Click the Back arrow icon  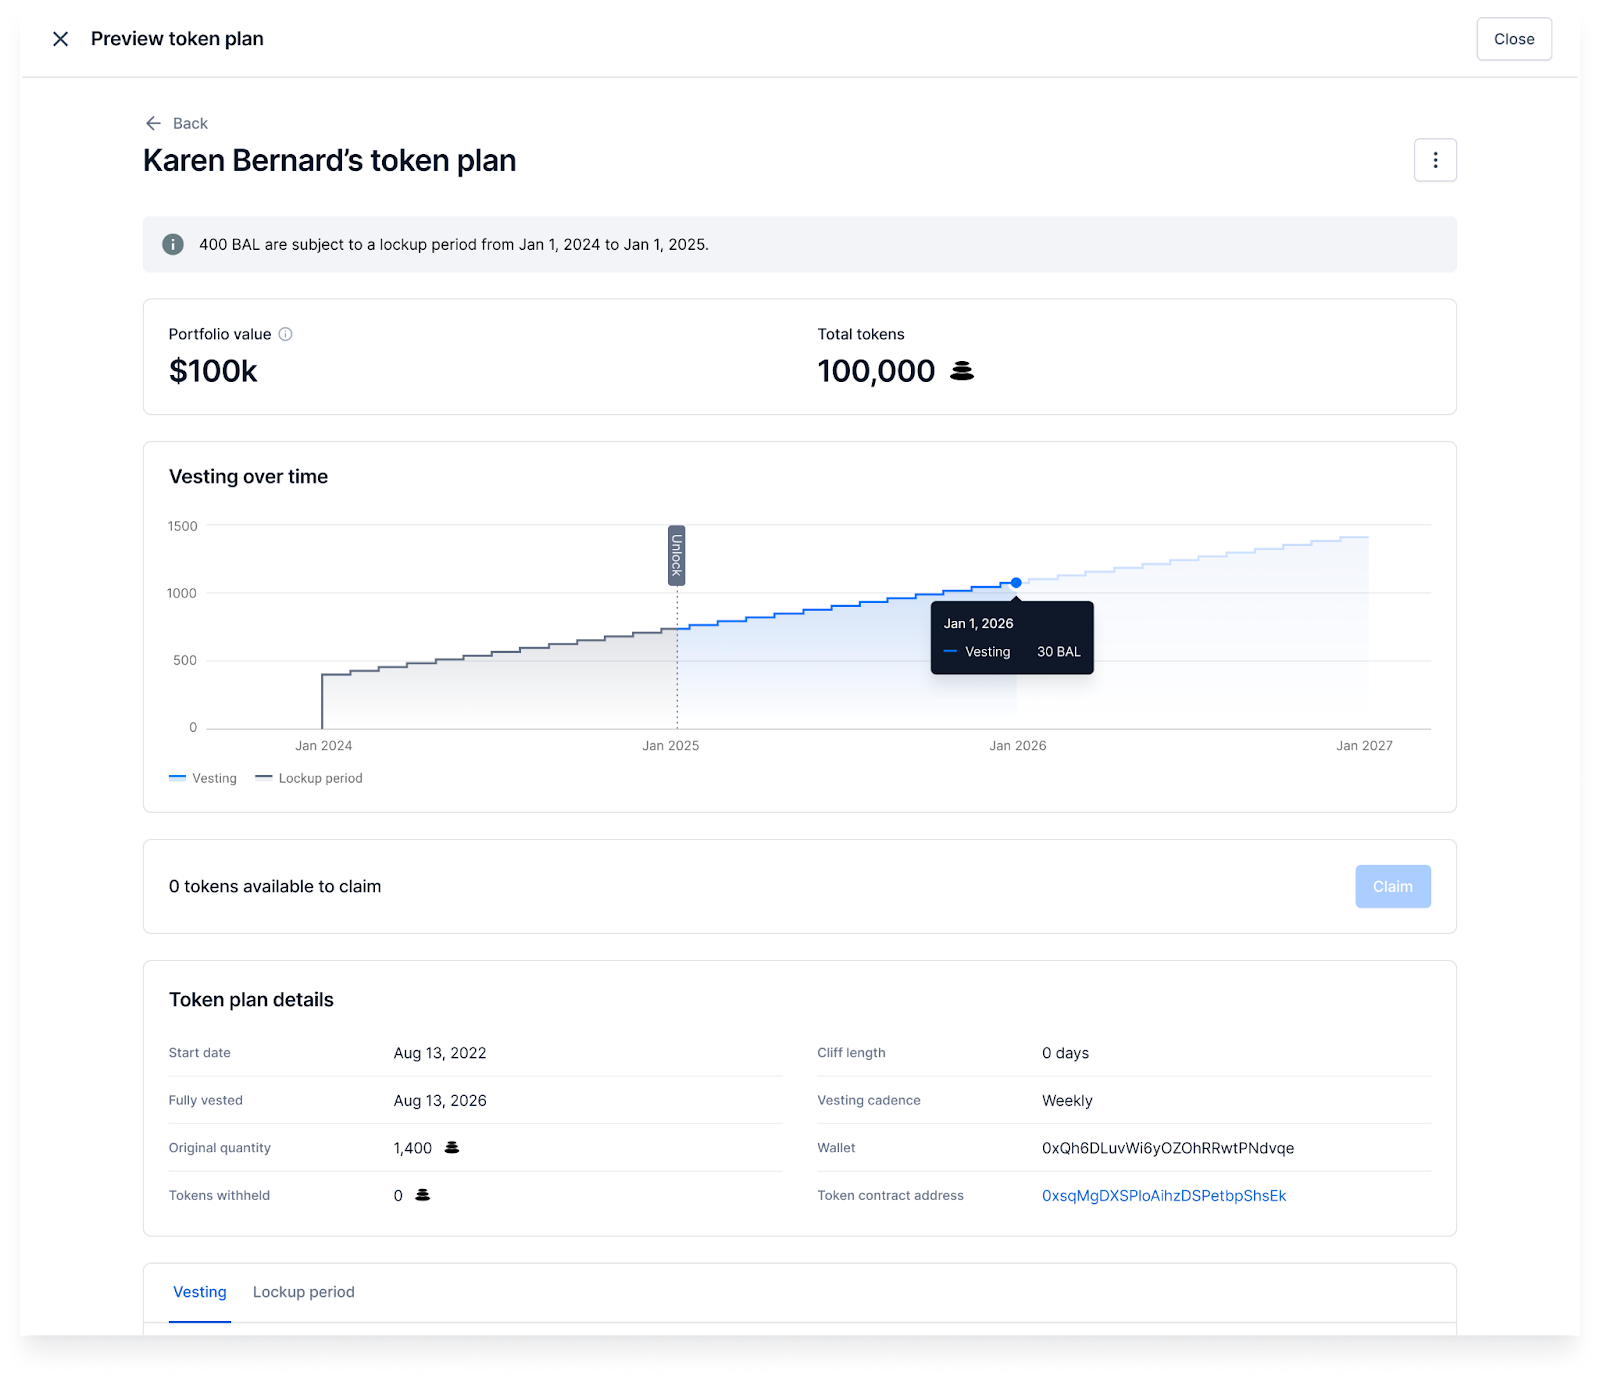click(152, 123)
